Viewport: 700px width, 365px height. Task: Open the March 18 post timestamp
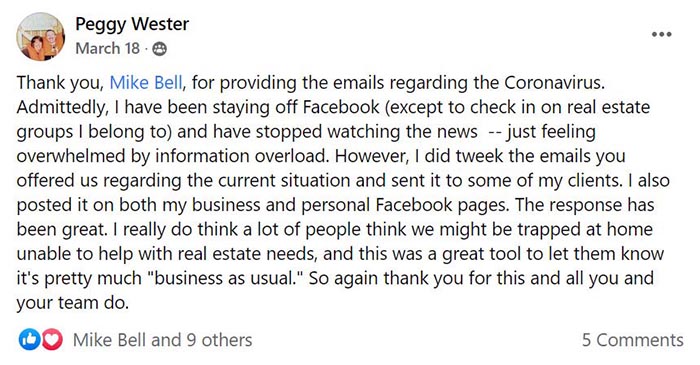point(108,48)
